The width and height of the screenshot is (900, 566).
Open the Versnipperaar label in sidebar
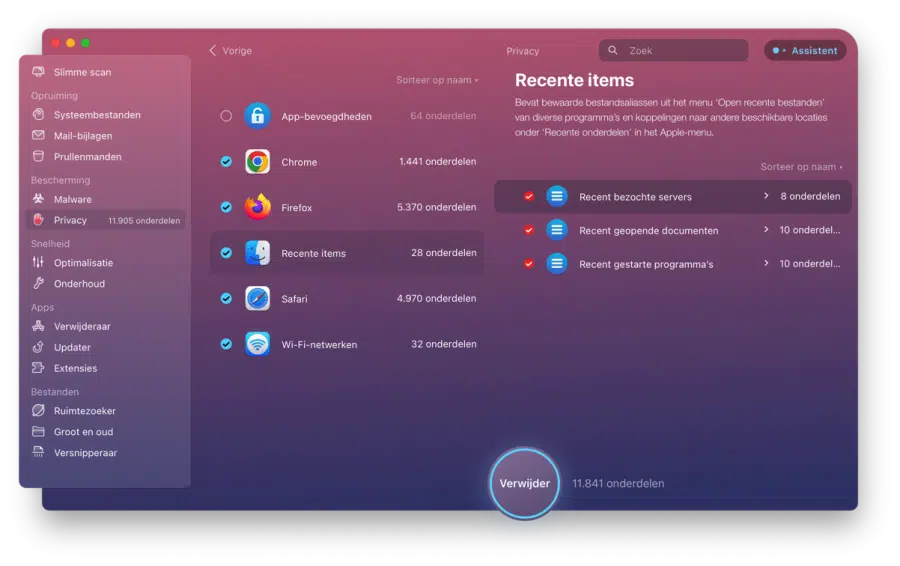pyautogui.click(x=85, y=453)
